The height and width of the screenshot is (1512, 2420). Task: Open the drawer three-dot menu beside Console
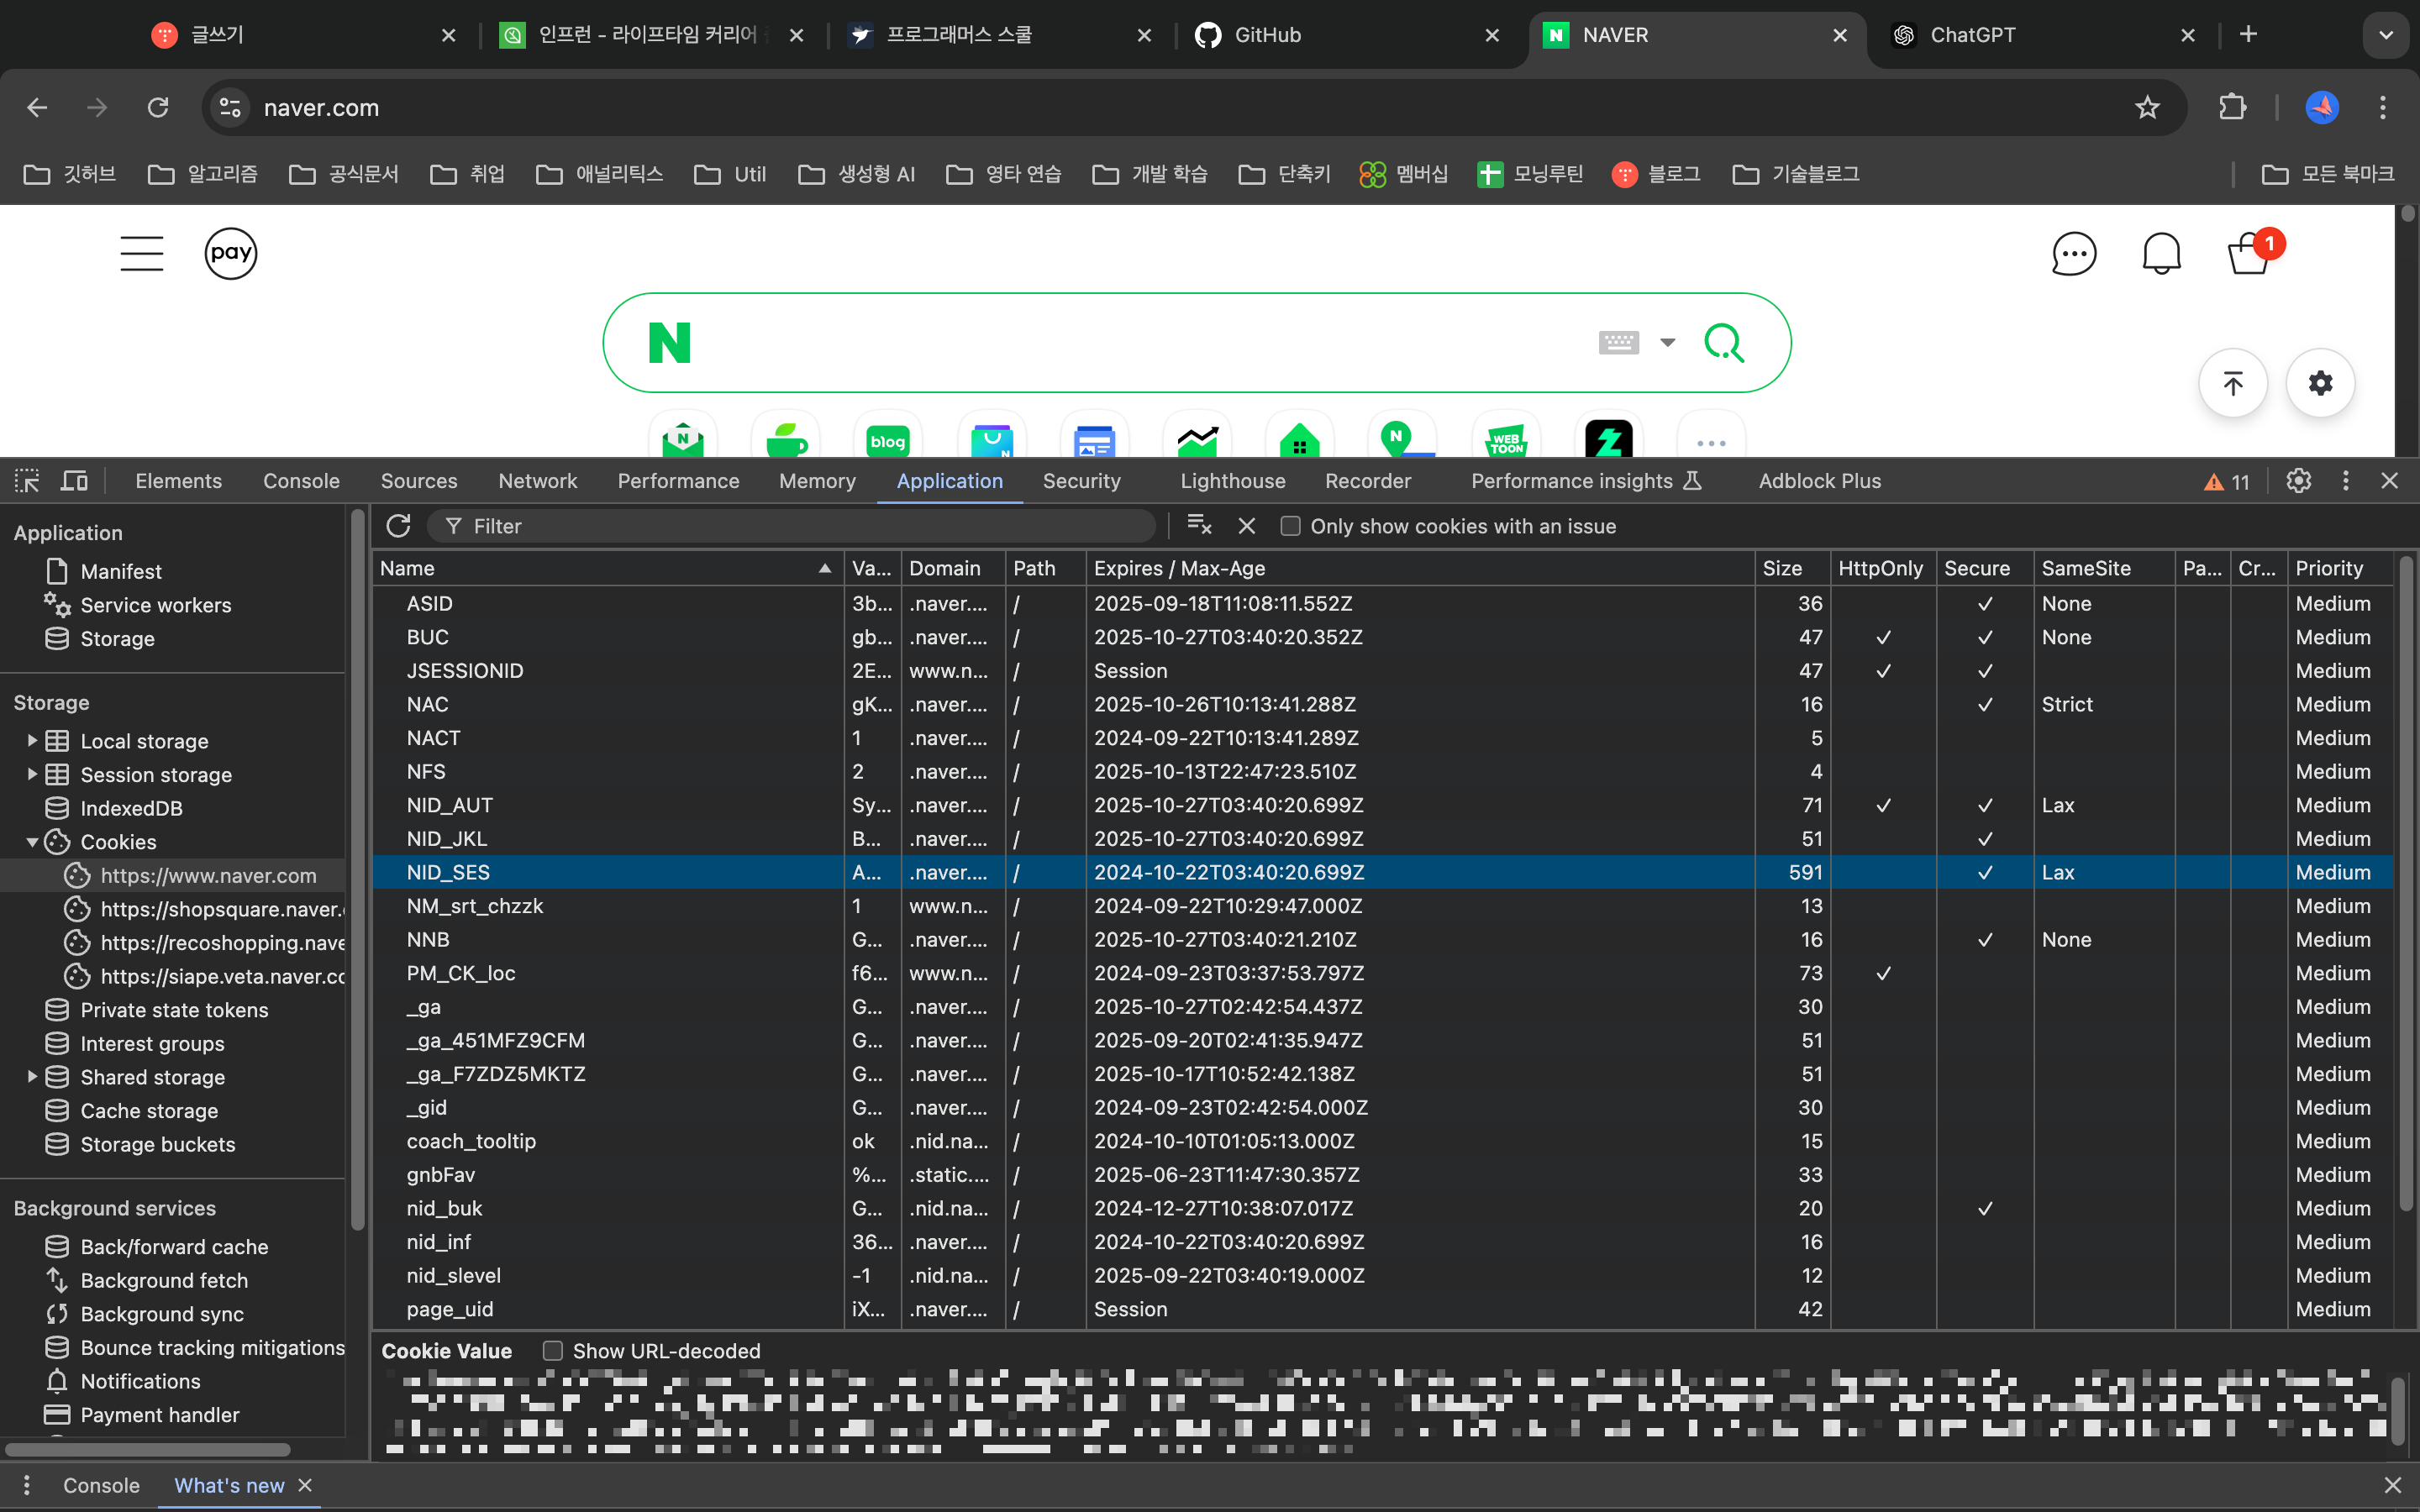[27, 1485]
